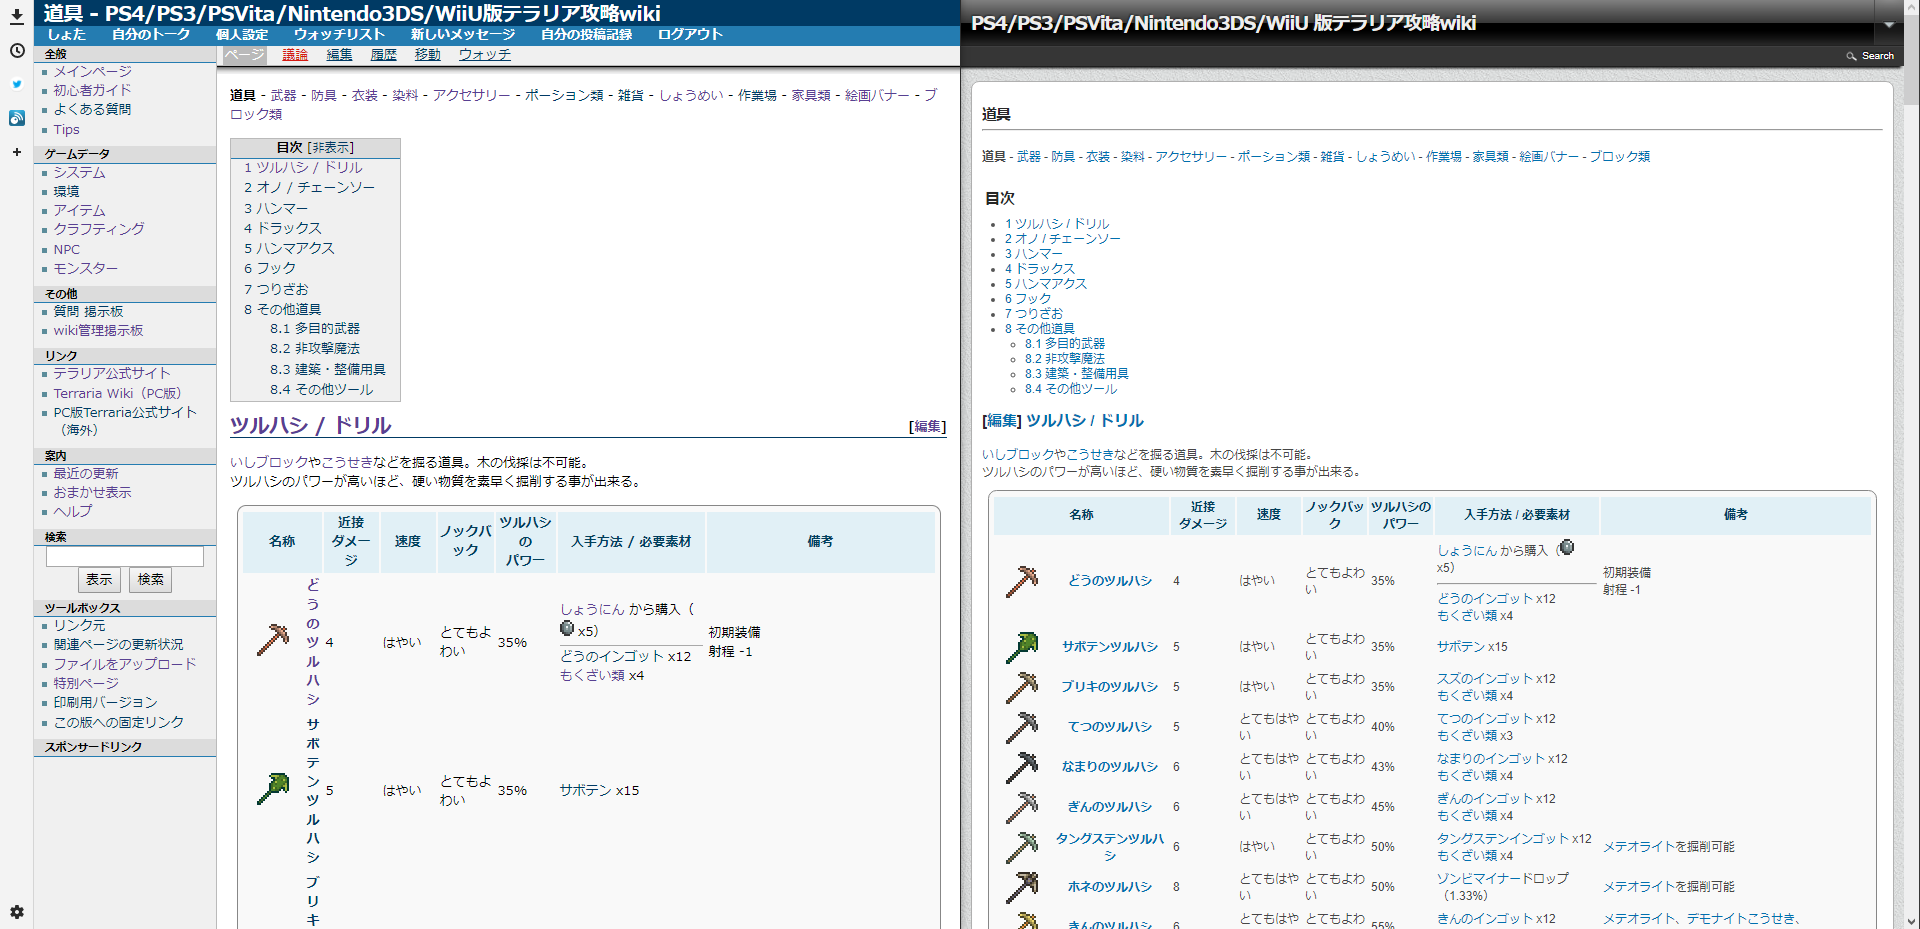1920x929 pixels.
Task: Click the blue feed icon in sidebar
Action: [x=17, y=118]
